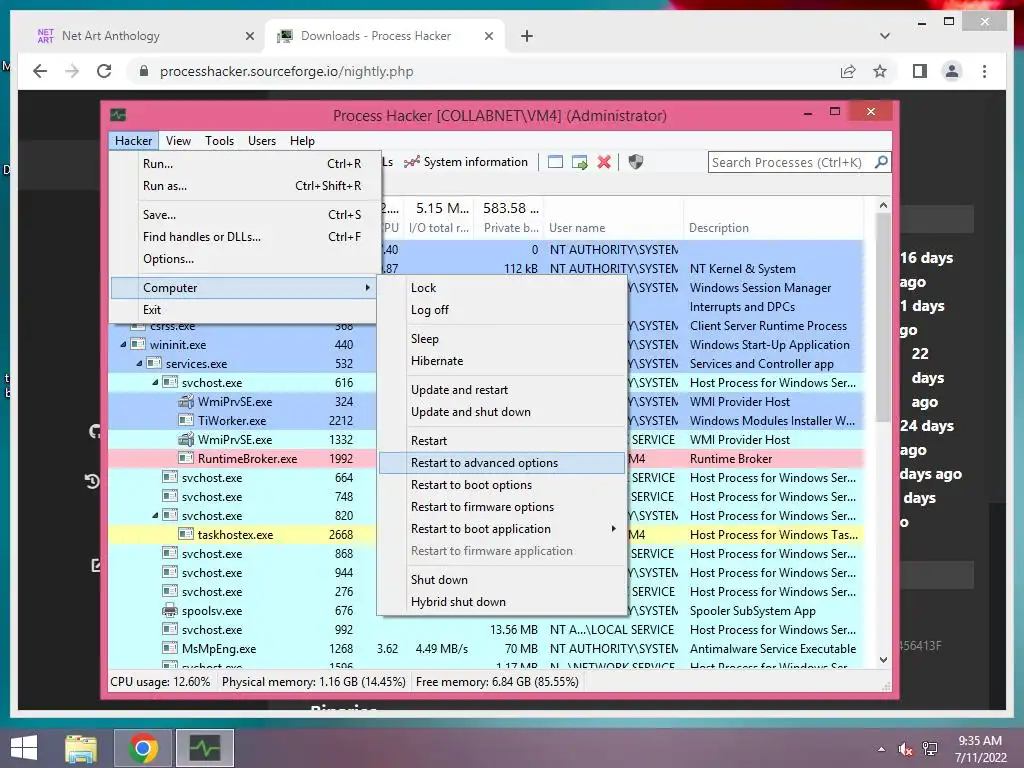This screenshot has width=1024, height=768.
Task: Click the MsMpEng.exe process icon
Action: (170, 649)
